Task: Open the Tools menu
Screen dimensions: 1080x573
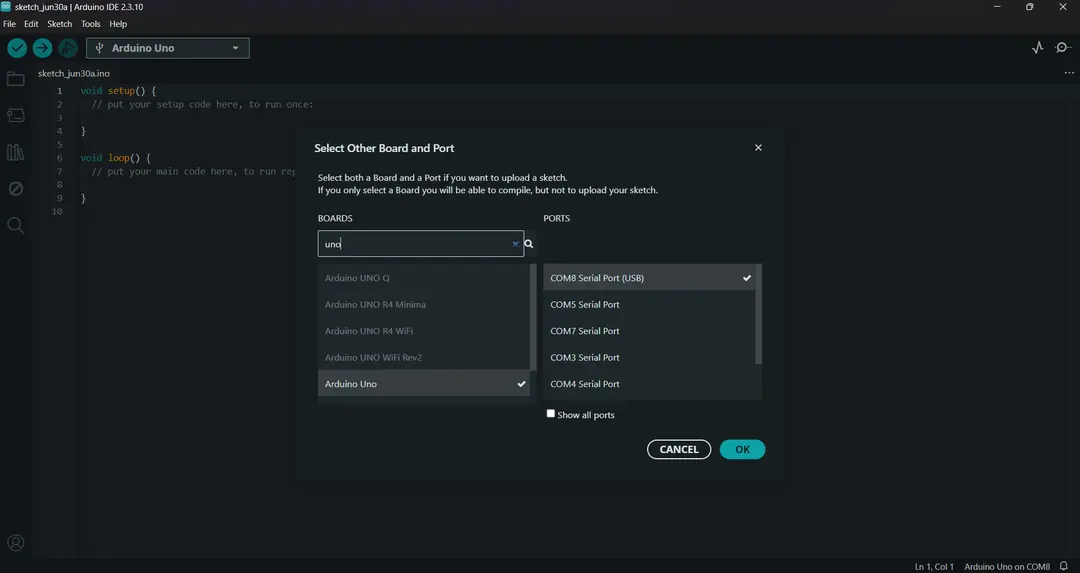Action: coord(90,23)
